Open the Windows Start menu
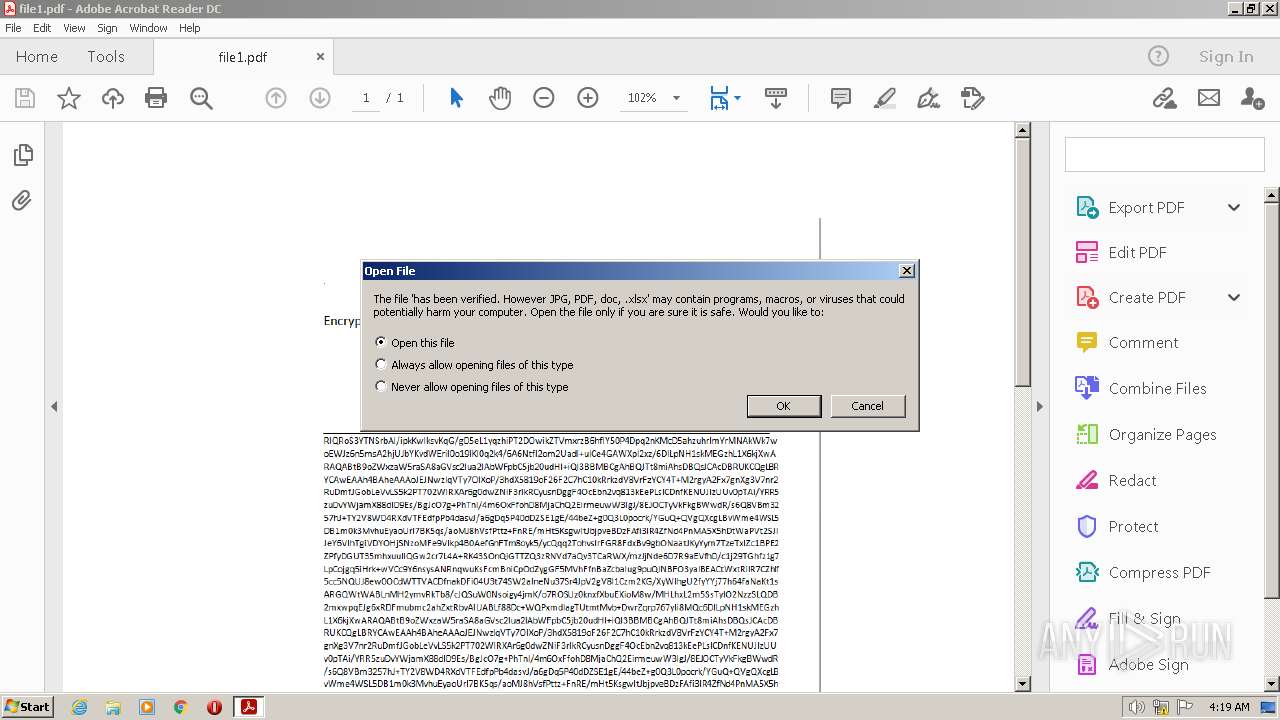This screenshot has width=1280, height=720. coord(27,707)
